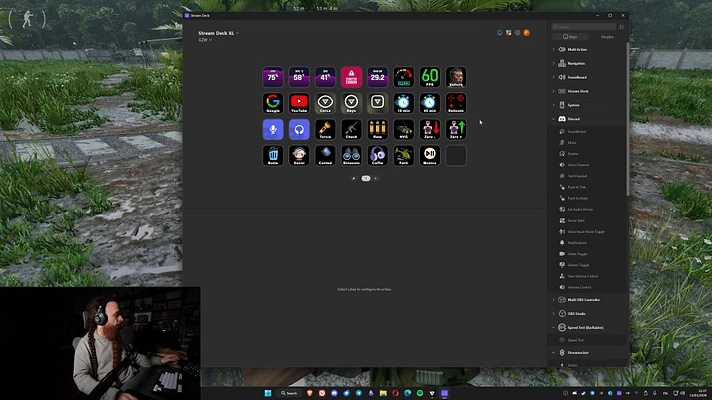Select the Zero minus red arrow key
Screen dimensions: 712x400
pos(430,129)
